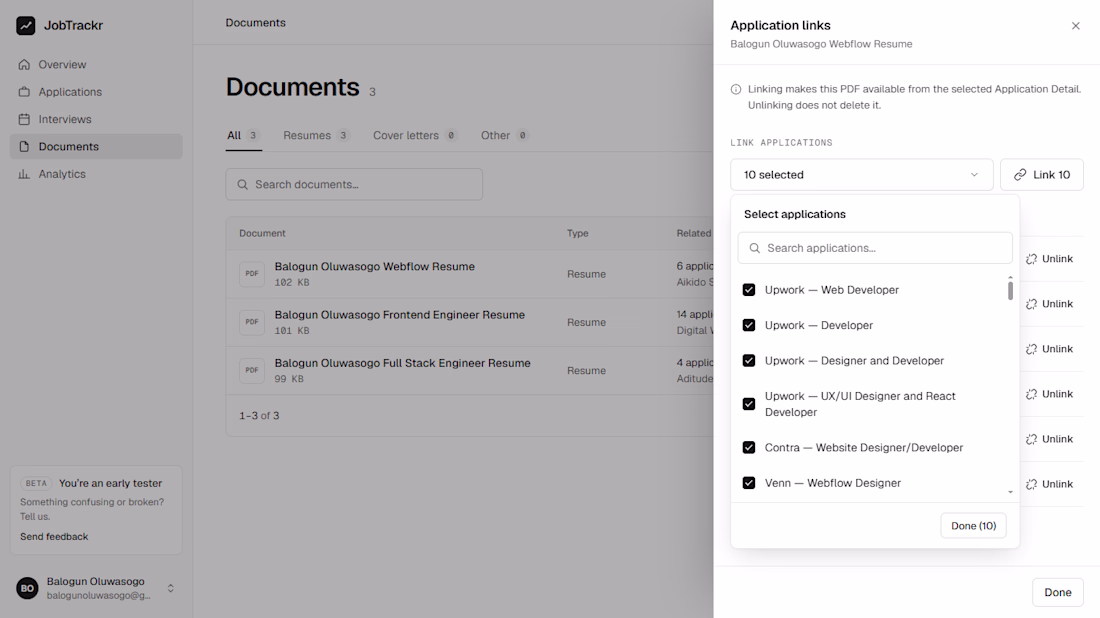Uncheck Contra — Website Designer/Developer
Image resolution: width=1100 pixels, height=618 pixels.
749,448
